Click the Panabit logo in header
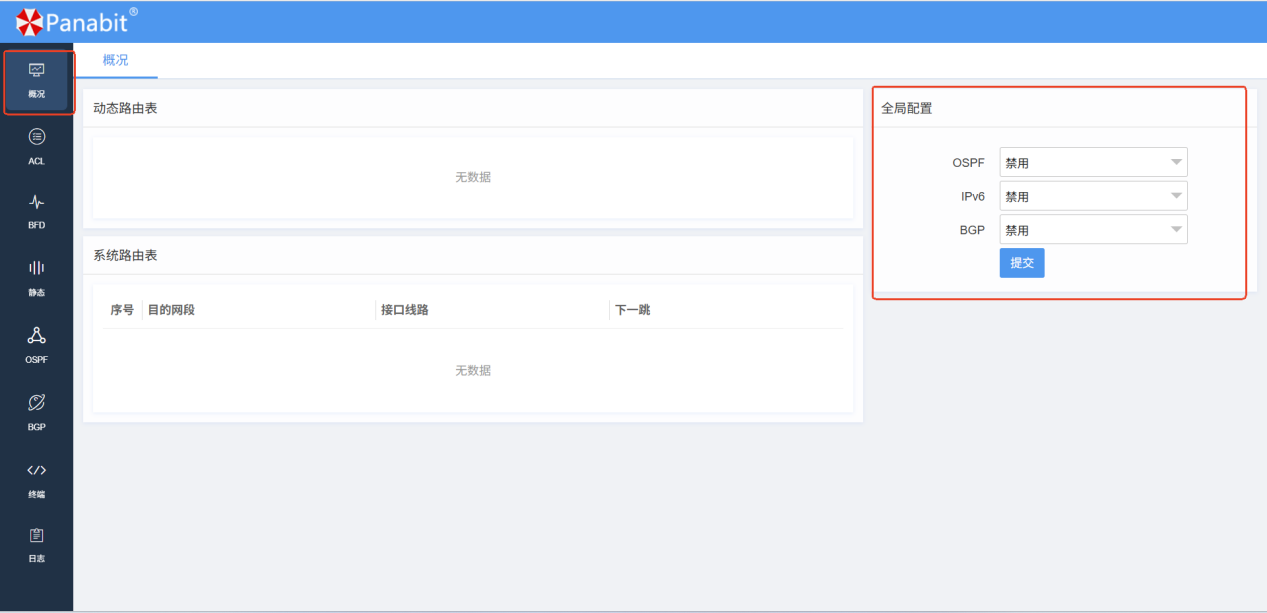The height and width of the screenshot is (613, 1267). pyautogui.click(x=76, y=20)
